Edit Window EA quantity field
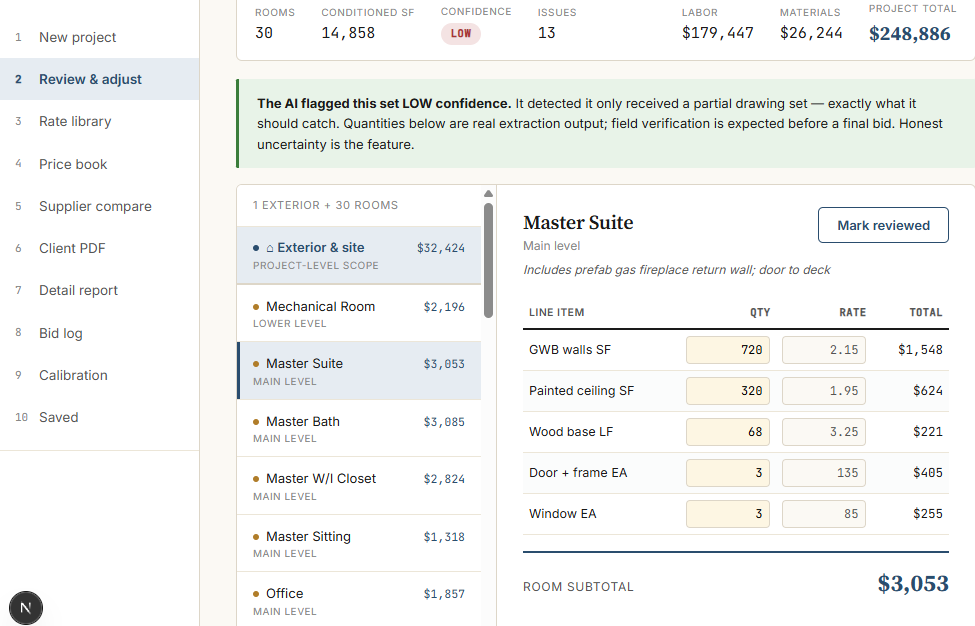Viewport: 975px width, 626px height. coord(728,514)
